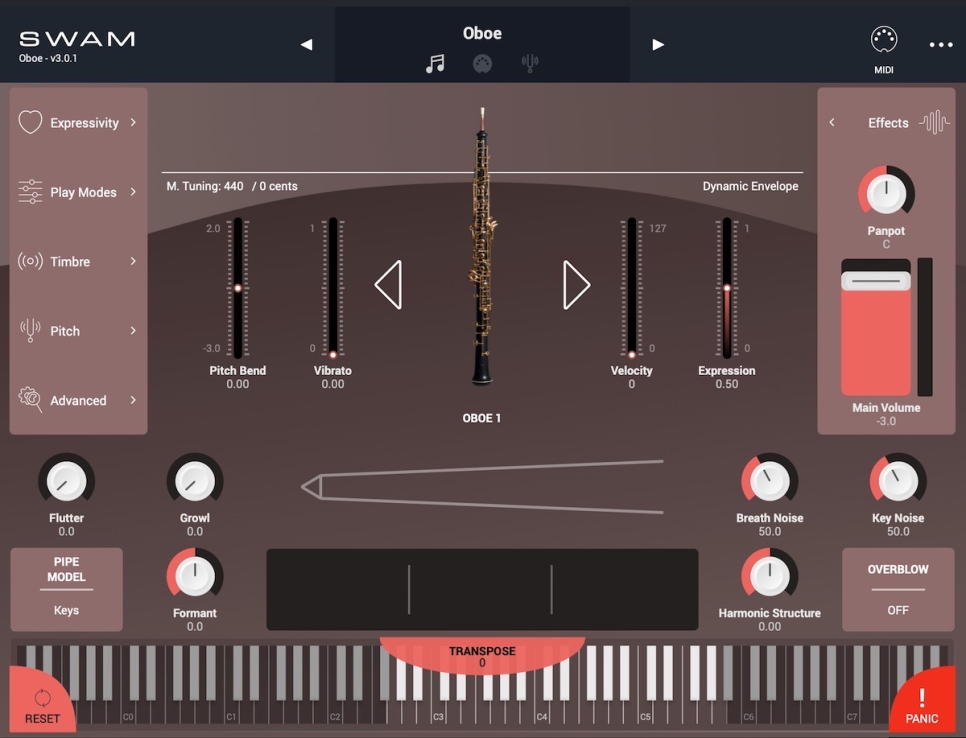This screenshot has width=966, height=738.
Task: Click the Breath Noise knob
Action: (x=769, y=481)
